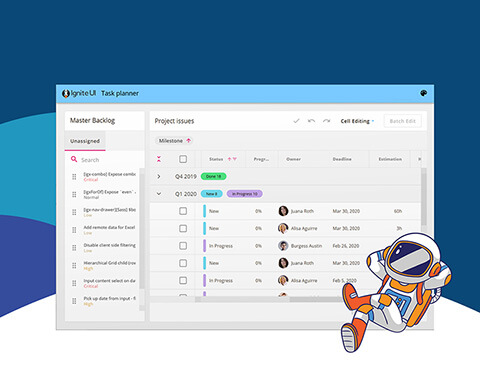Image resolution: width=480 pixels, height=366 pixels.
Task: Select the igx-combo Expose backlog item text
Action: click(x=109, y=174)
